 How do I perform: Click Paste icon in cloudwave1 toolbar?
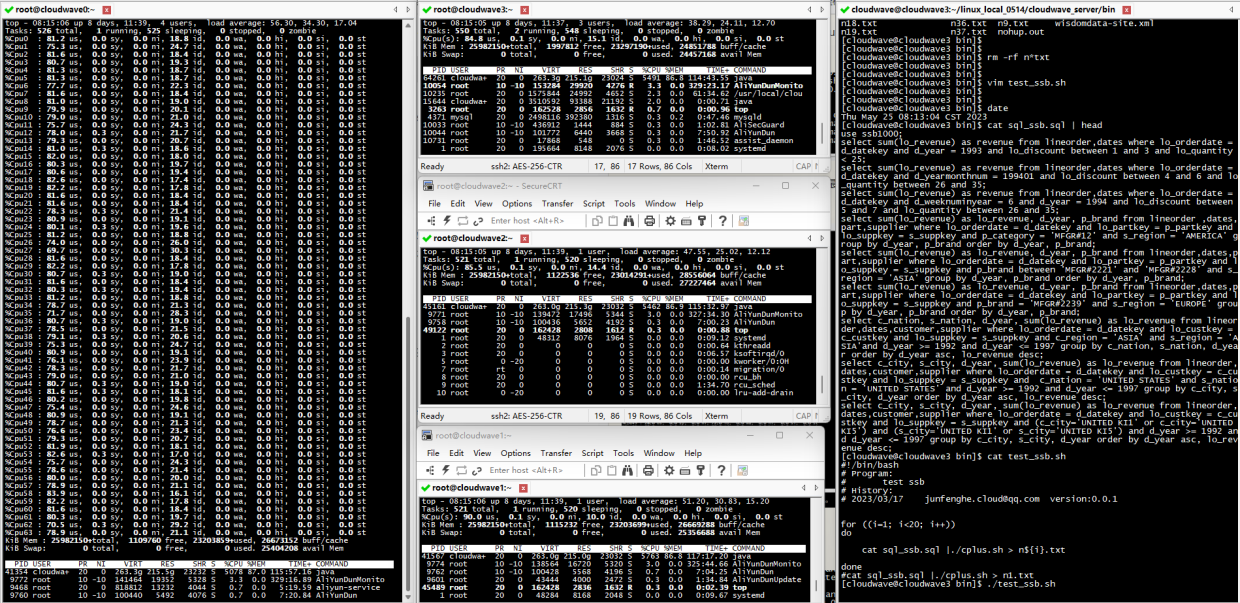612,470
